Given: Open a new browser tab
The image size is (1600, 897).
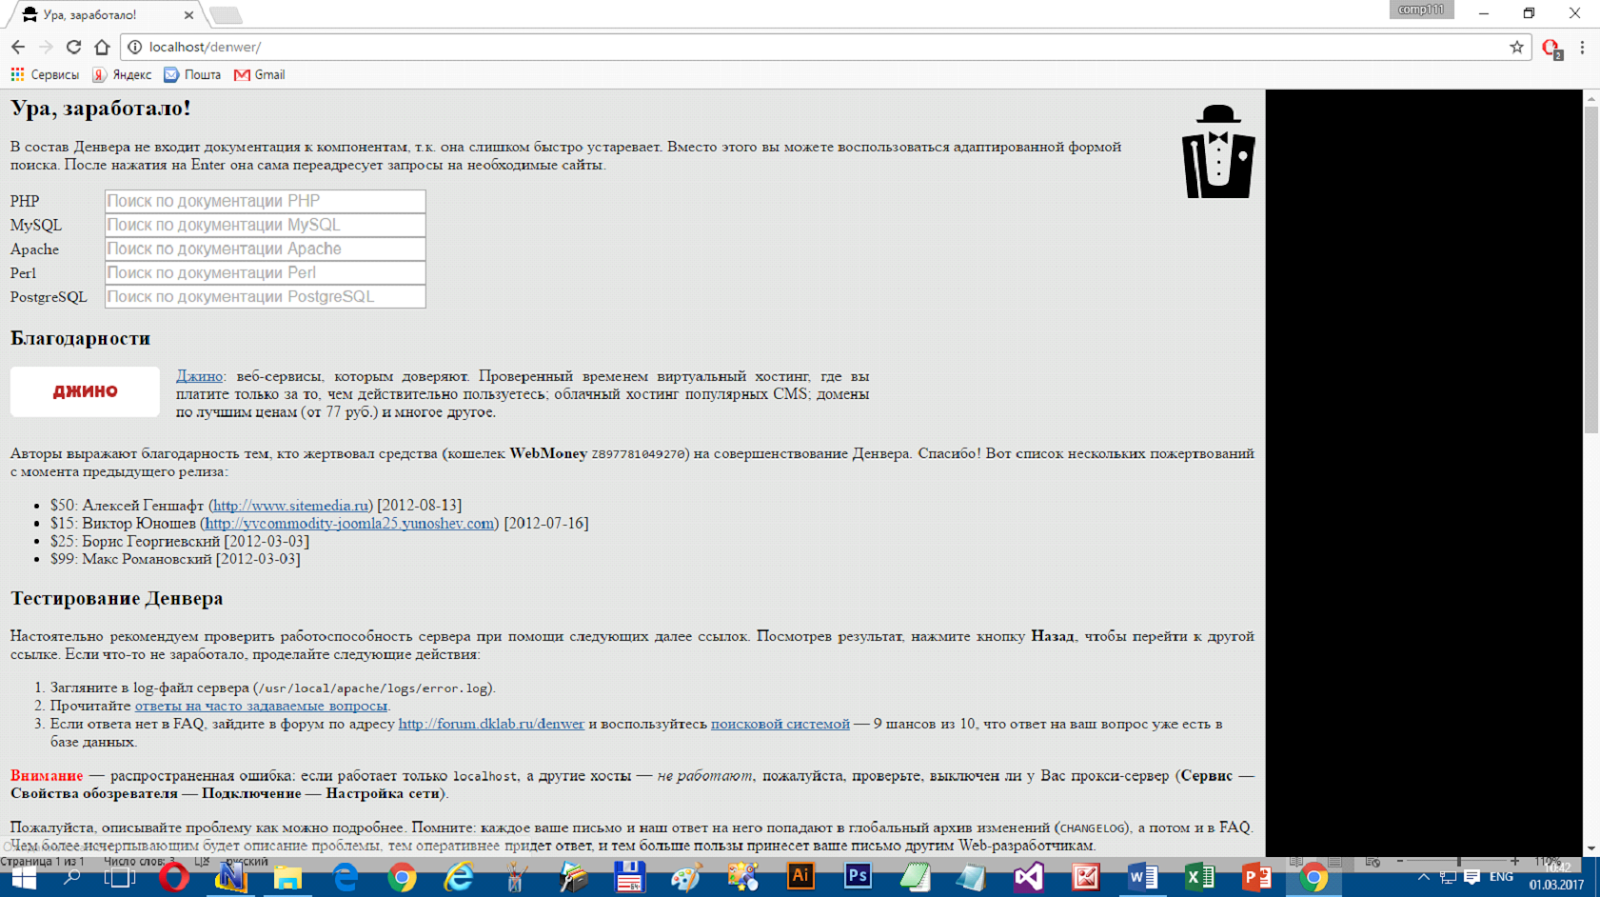Looking at the screenshot, I should click(226, 15).
